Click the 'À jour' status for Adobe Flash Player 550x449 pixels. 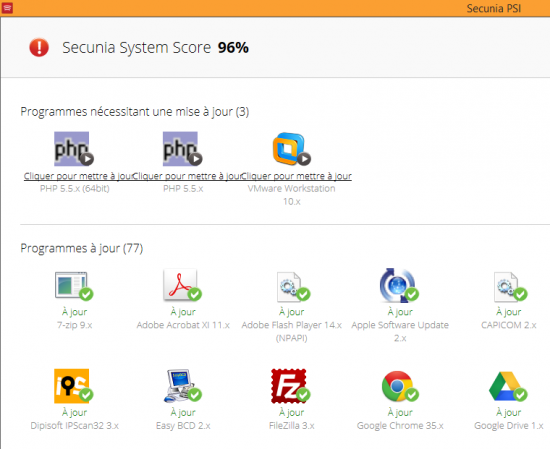[291, 311]
